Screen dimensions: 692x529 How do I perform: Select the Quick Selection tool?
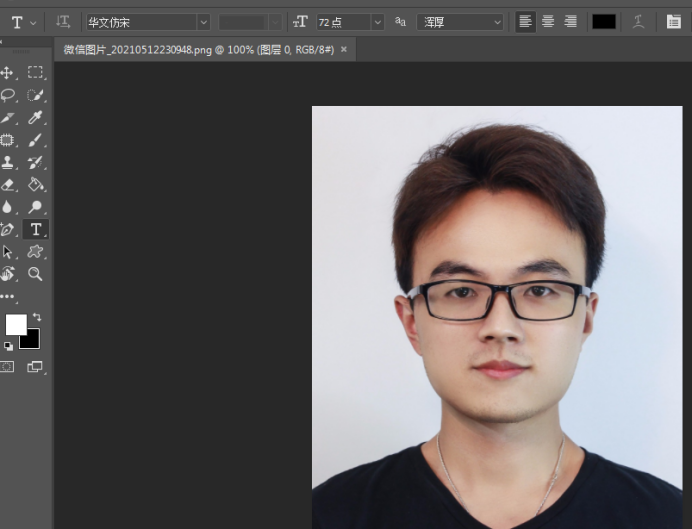[x=35, y=95]
